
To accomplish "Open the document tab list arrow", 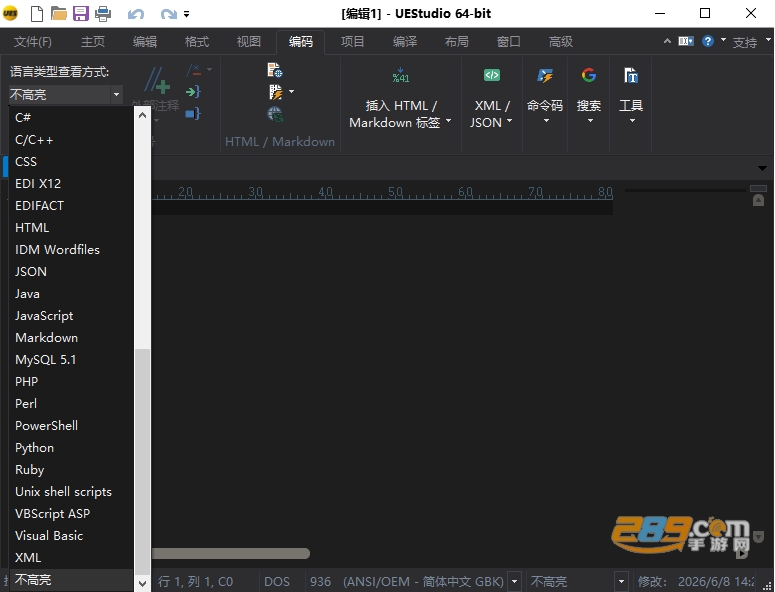I will tap(762, 169).
